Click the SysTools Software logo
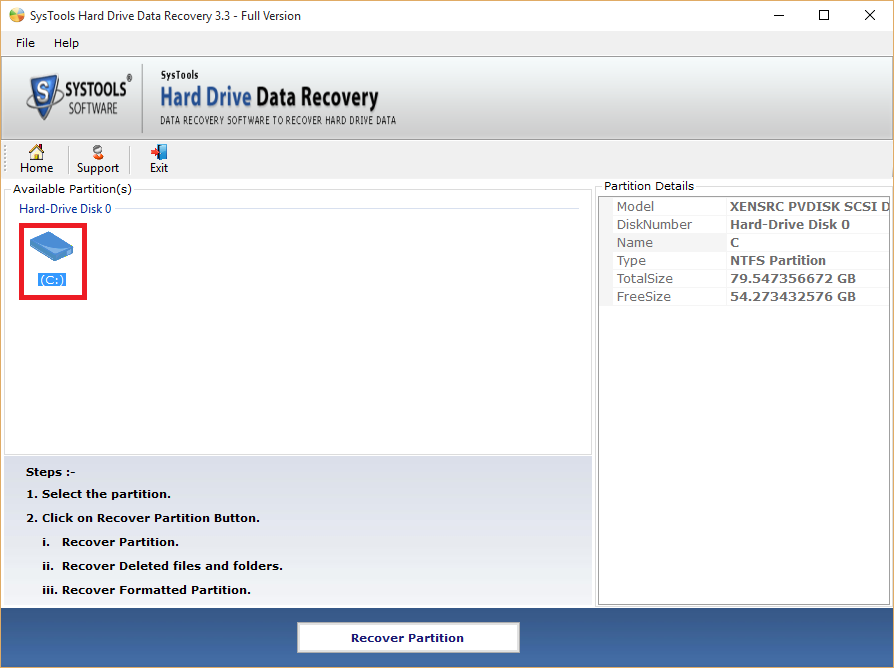This screenshot has height=668, width=894. [79, 97]
